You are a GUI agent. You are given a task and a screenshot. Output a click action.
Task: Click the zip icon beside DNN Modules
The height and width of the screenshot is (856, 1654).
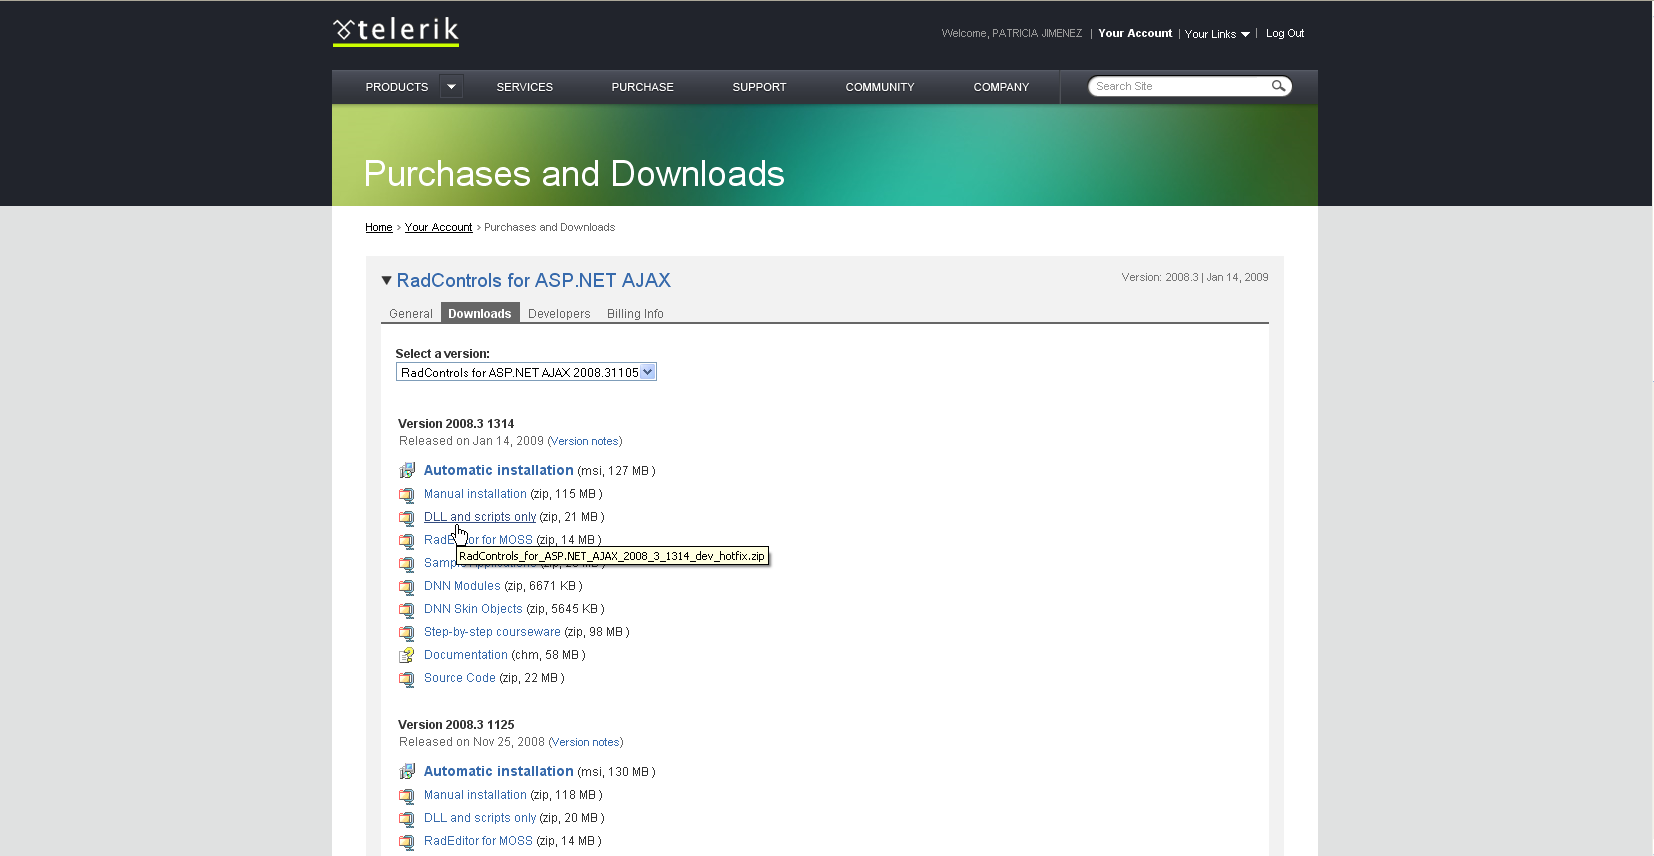[x=407, y=587]
